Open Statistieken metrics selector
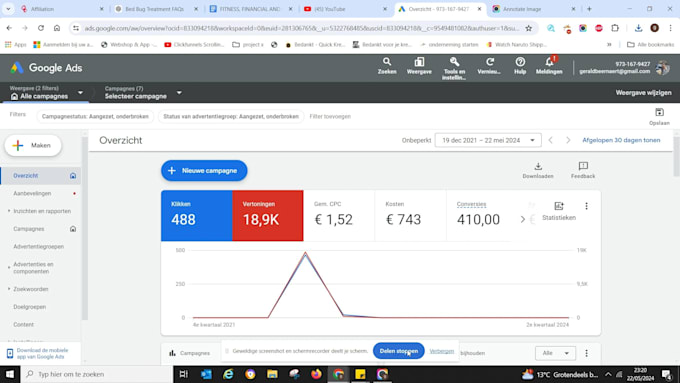The image size is (680, 383). (559, 211)
